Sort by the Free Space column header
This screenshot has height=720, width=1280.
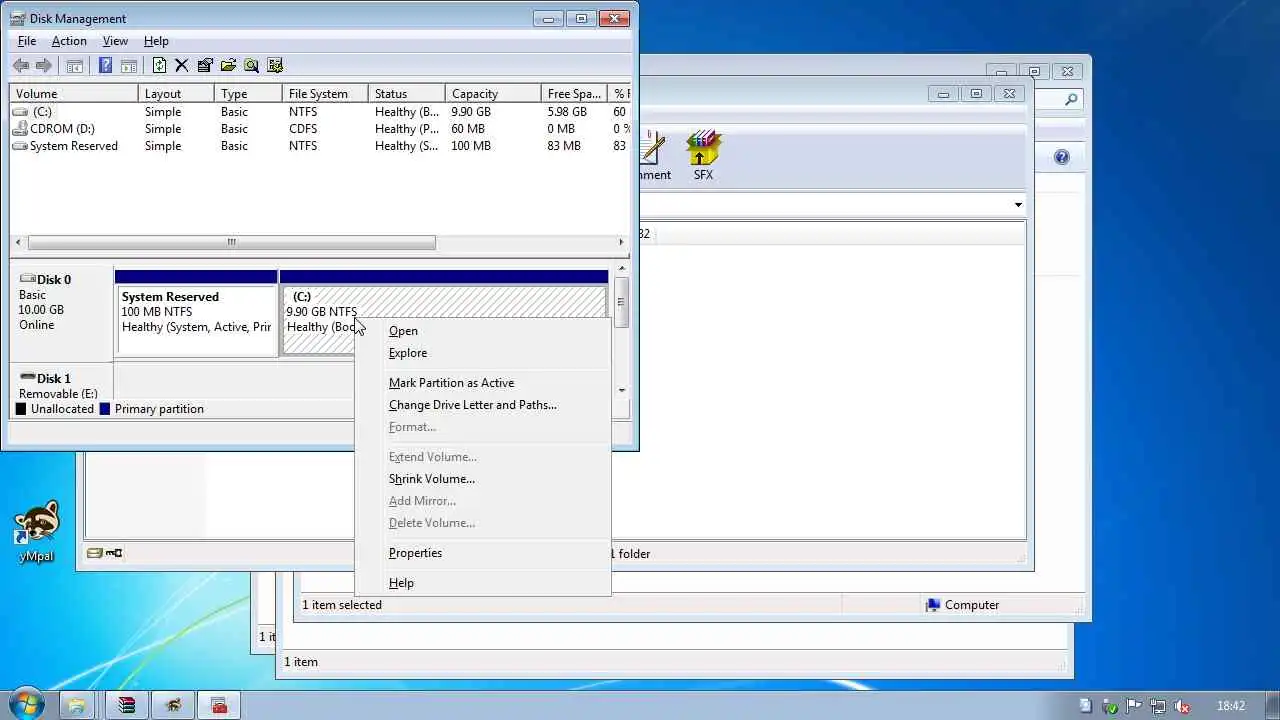(573, 94)
